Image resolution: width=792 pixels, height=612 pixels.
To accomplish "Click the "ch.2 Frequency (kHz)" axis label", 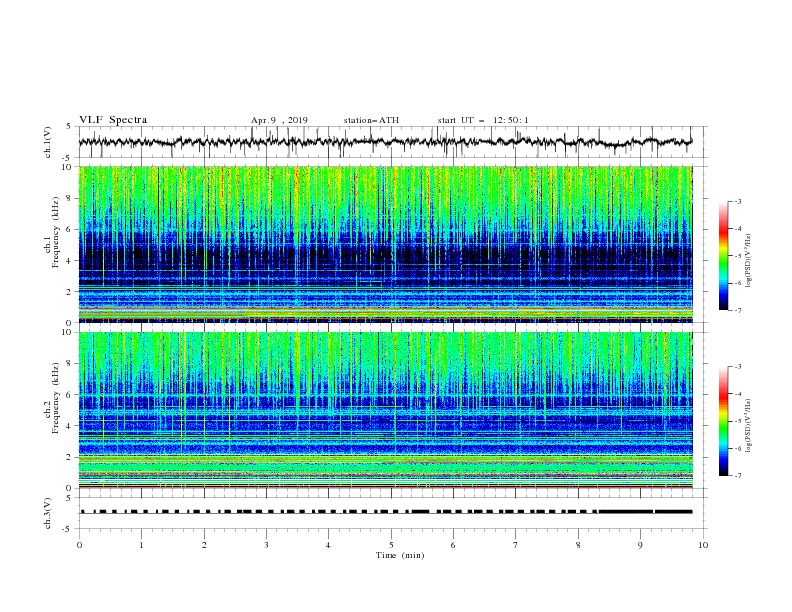I will tap(51, 398).
